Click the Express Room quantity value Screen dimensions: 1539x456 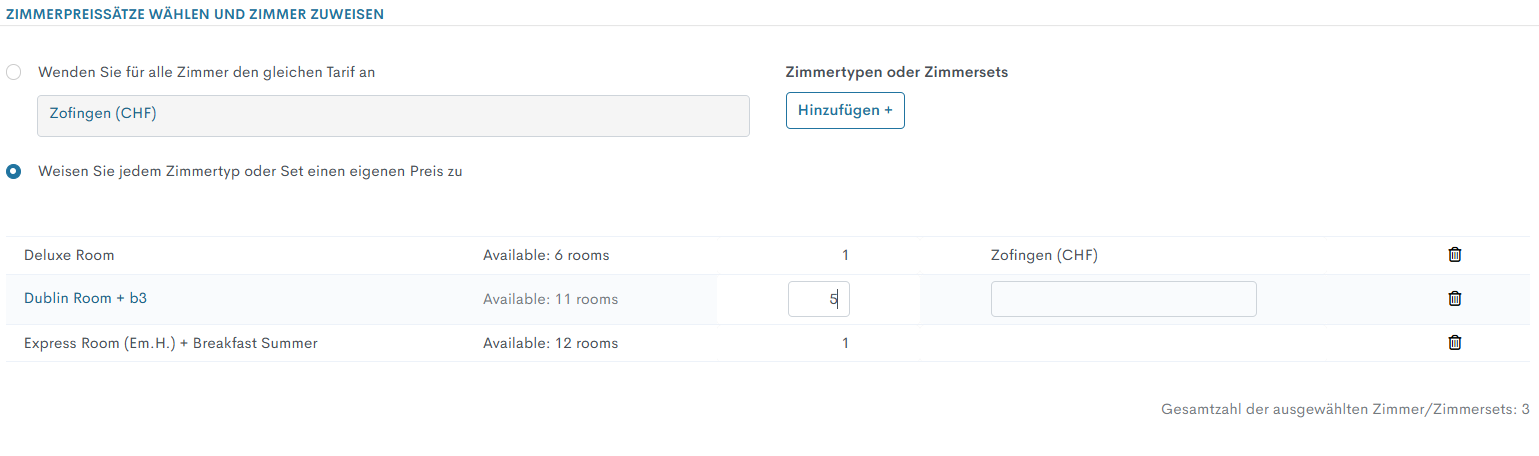point(845,343)
